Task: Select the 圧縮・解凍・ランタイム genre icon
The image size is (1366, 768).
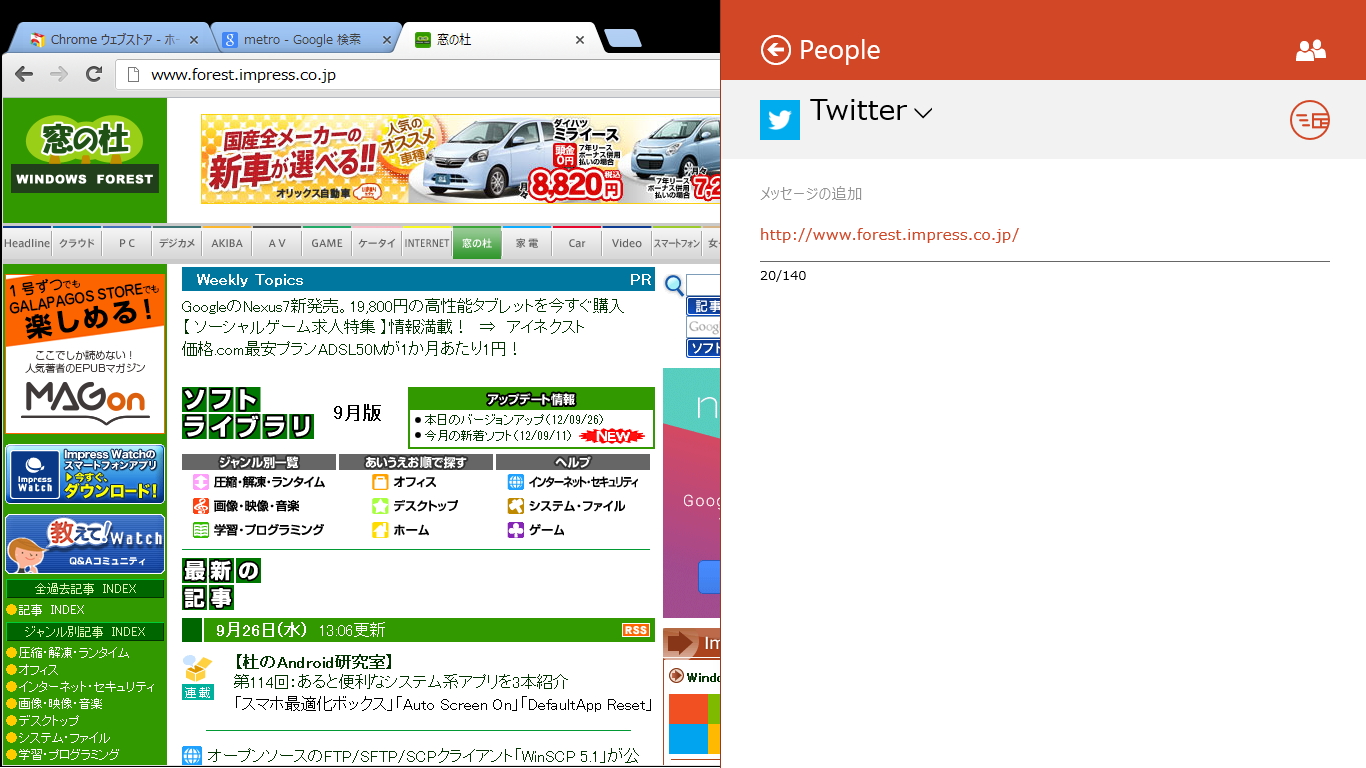Action: pyautogui.click(x=199, y=481)
